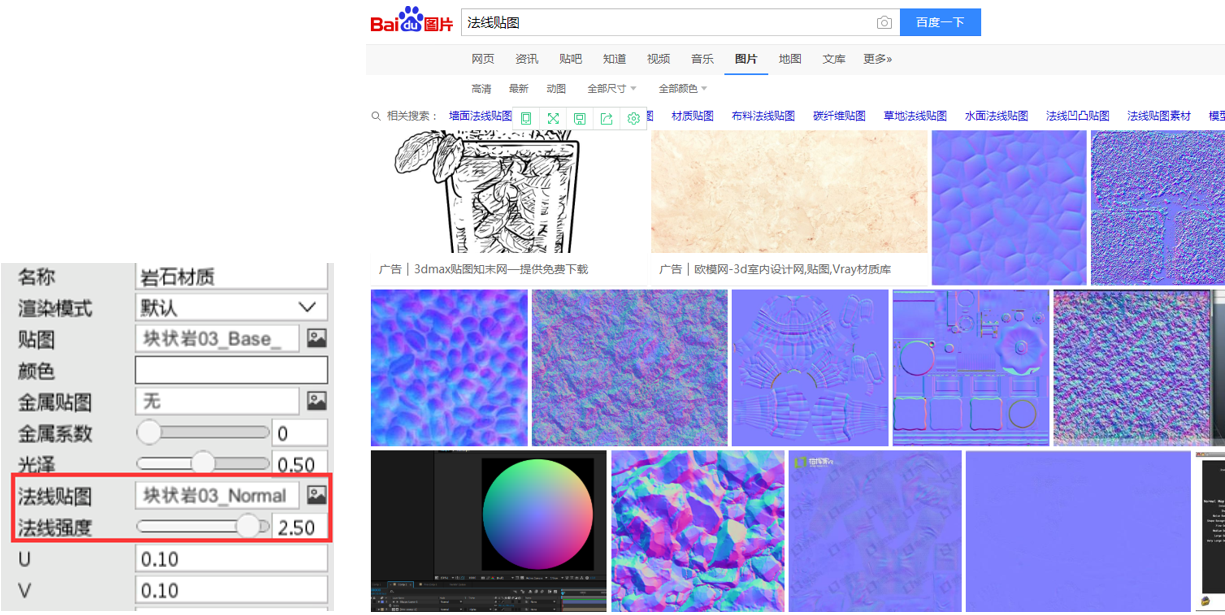Click the first green floating toolbar icon
Screen dimensions: 1225x615
[526, 118]
